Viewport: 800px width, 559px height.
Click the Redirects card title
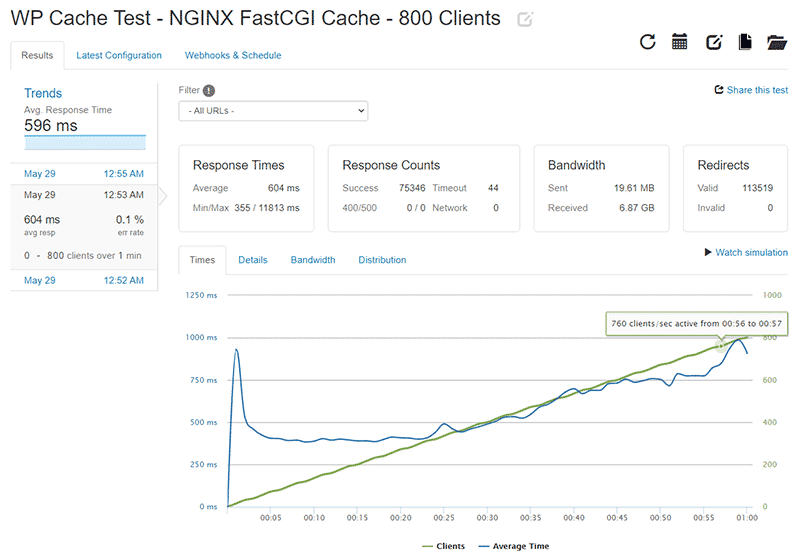pos(723,165)
